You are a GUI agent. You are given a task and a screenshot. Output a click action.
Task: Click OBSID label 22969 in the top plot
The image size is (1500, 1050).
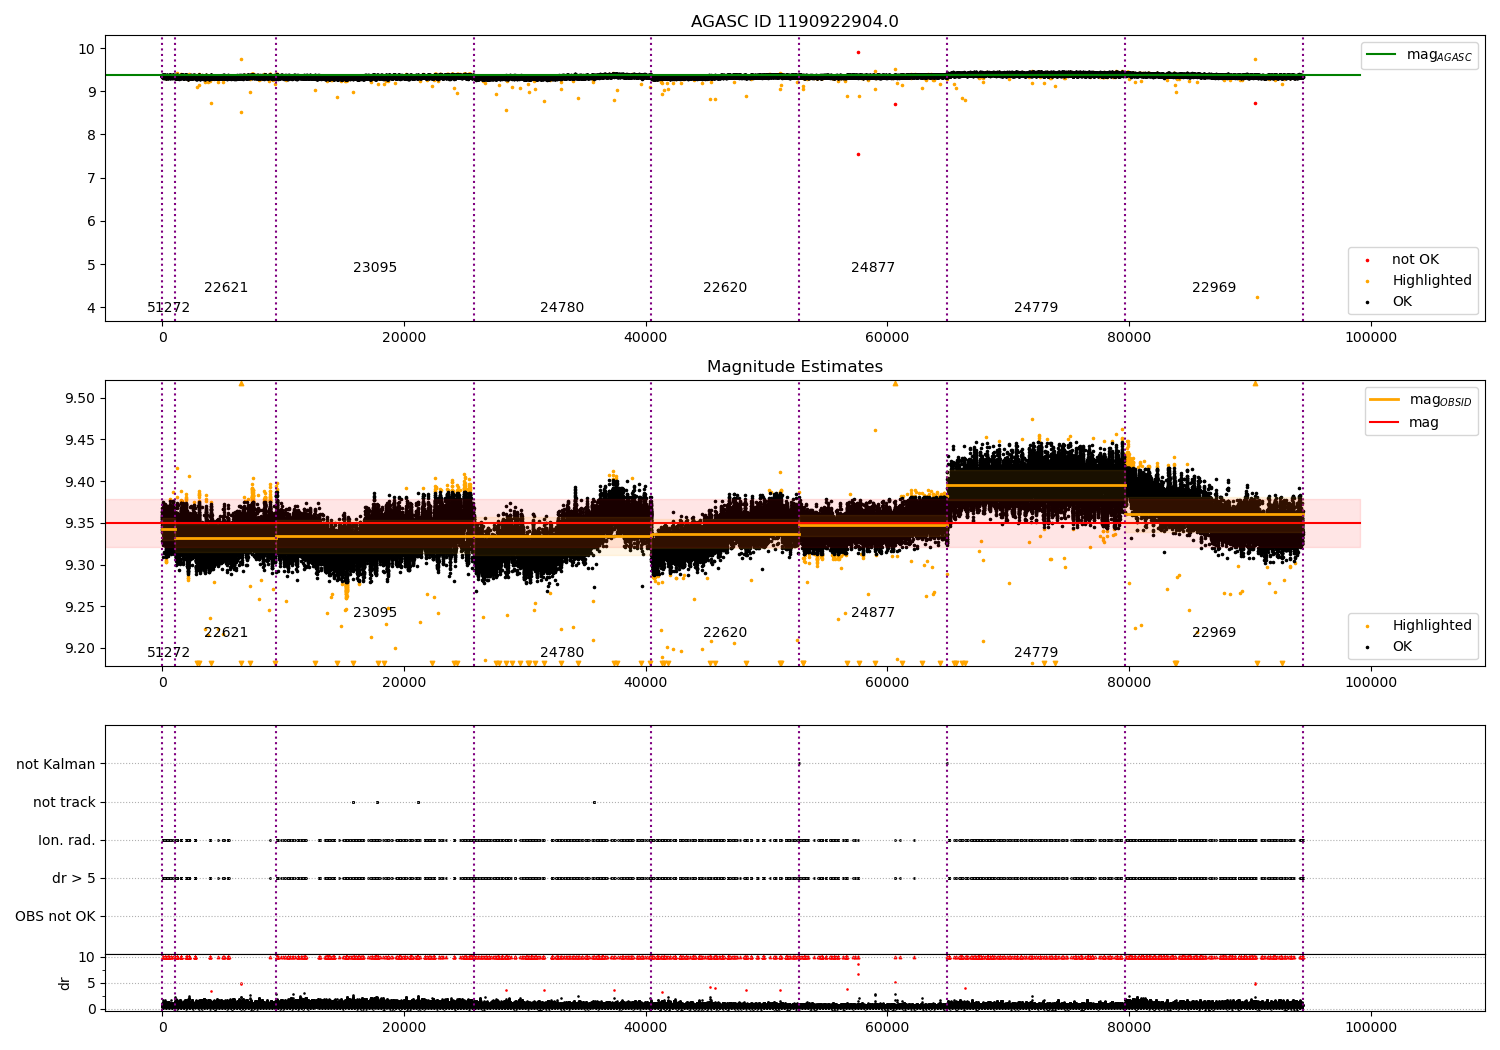coord(1214,288)
